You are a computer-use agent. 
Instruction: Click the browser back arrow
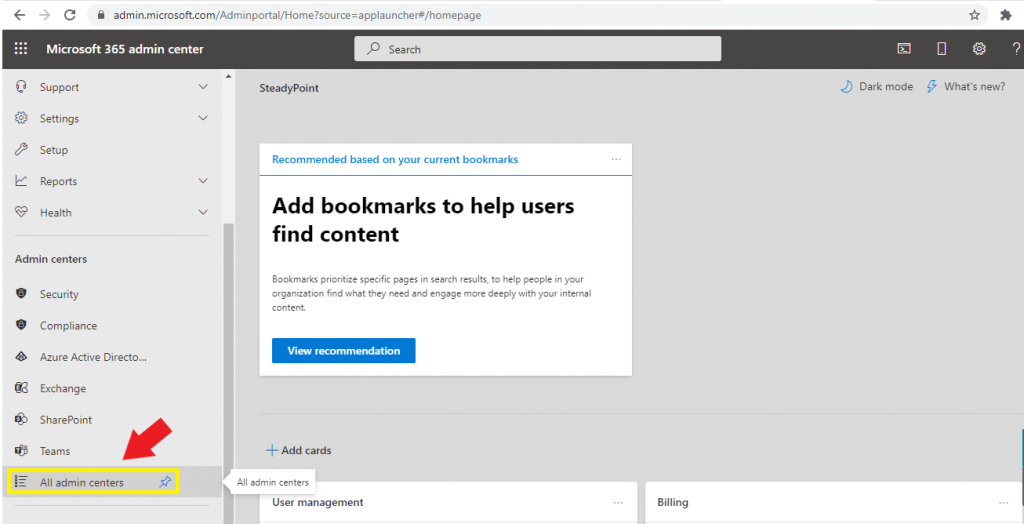pyautogui.click(x=19, y=15)
